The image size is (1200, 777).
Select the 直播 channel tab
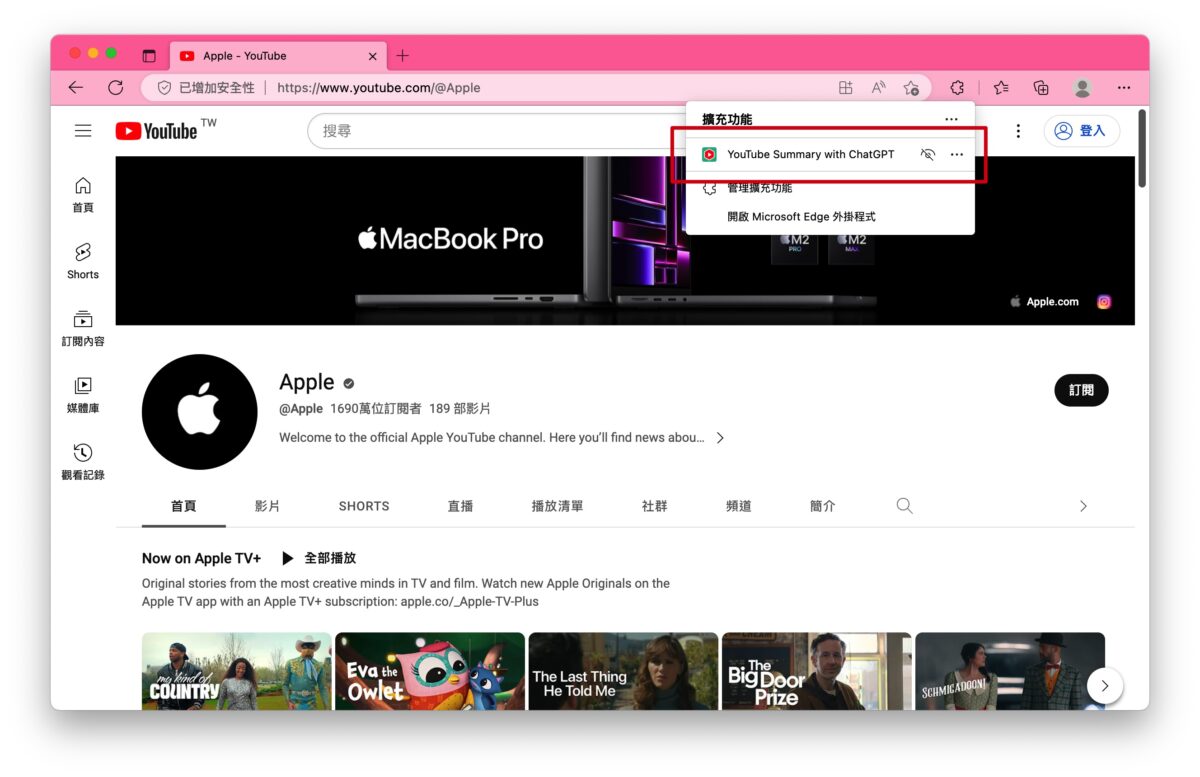(x=460, y=506)
